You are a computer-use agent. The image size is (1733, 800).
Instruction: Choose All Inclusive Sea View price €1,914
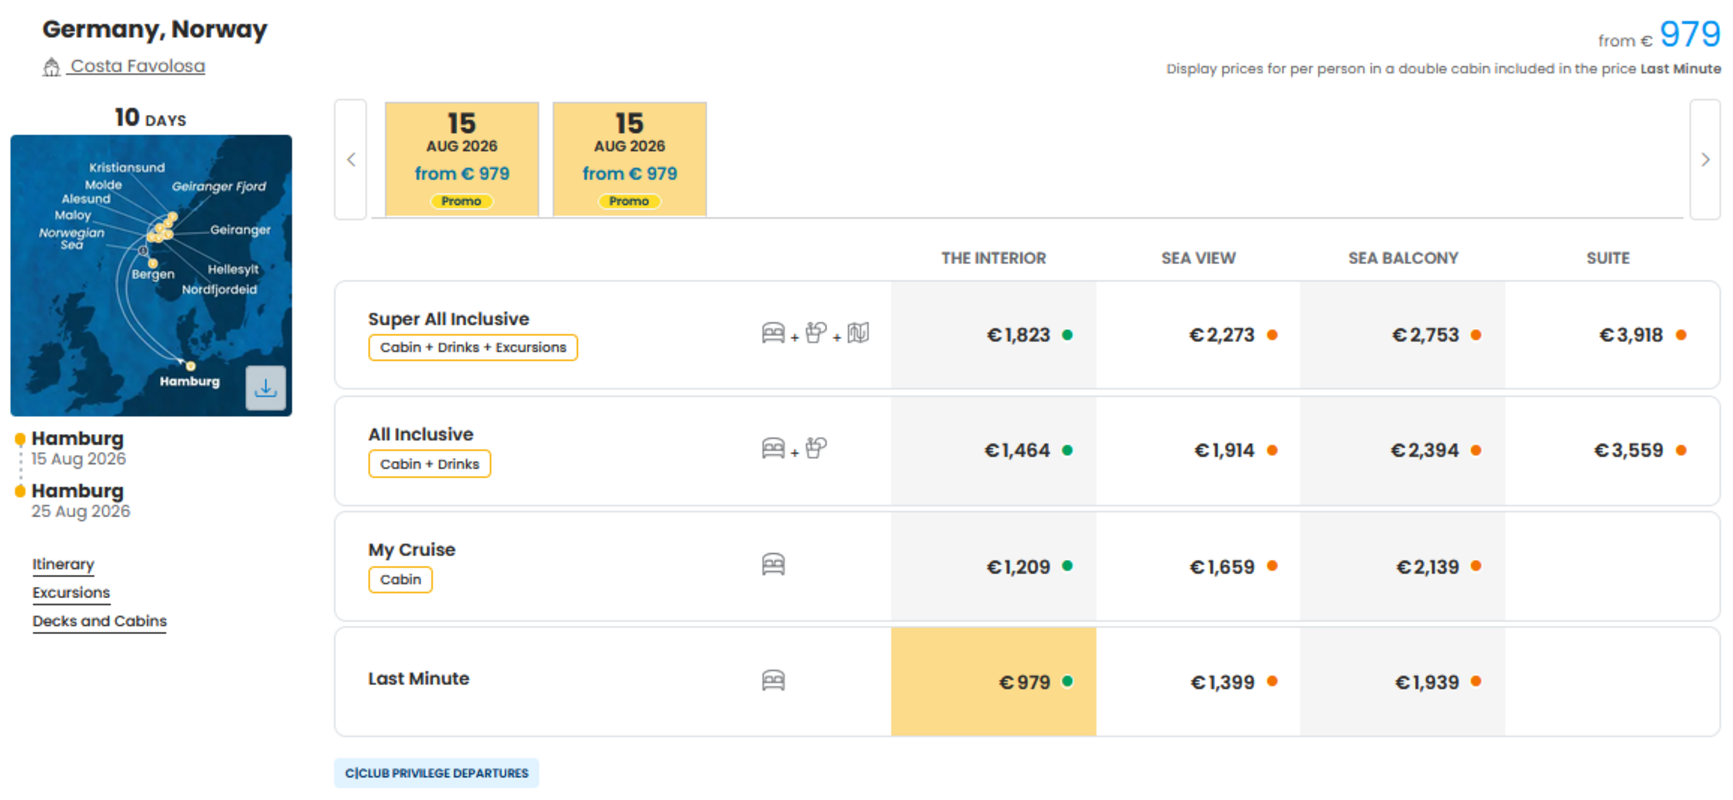click(1198, 450)
